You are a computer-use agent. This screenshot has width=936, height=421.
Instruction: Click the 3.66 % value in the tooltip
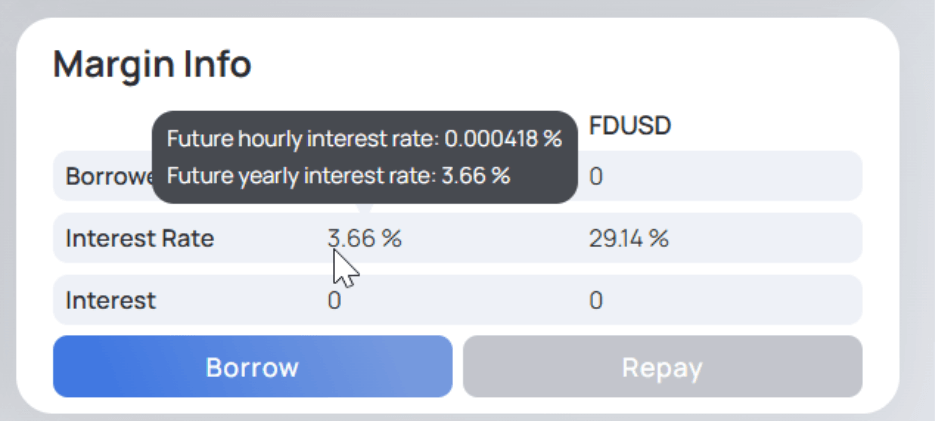[476, 176]
